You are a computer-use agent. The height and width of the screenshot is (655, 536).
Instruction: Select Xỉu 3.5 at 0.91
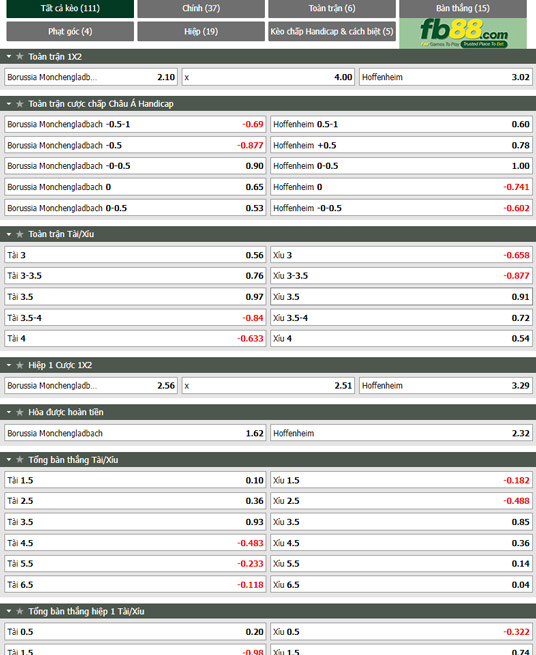pos(401,297)
